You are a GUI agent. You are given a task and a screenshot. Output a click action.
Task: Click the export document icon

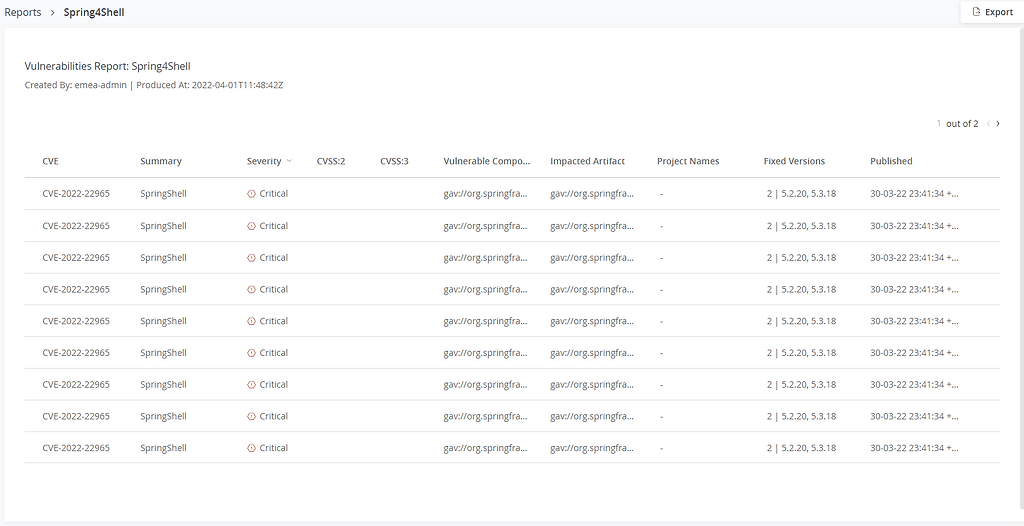click(977, 12)
